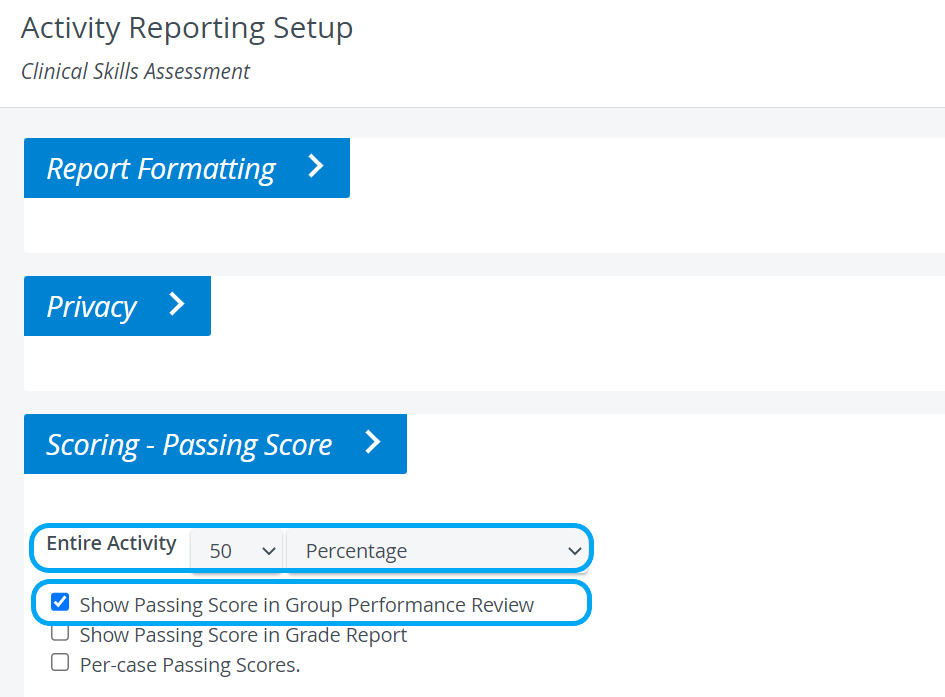The image size is (945, 697).
Task: Expand the Privacy section header
Action: coord(118,306)
